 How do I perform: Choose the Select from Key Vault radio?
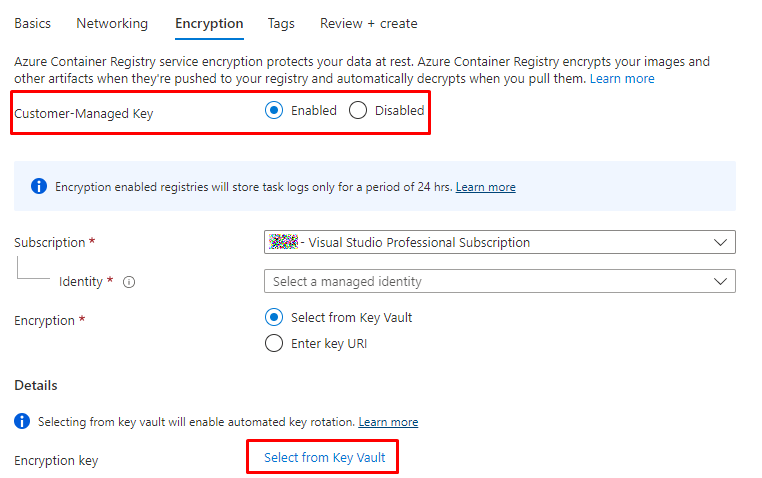click(x=275, y=317)
